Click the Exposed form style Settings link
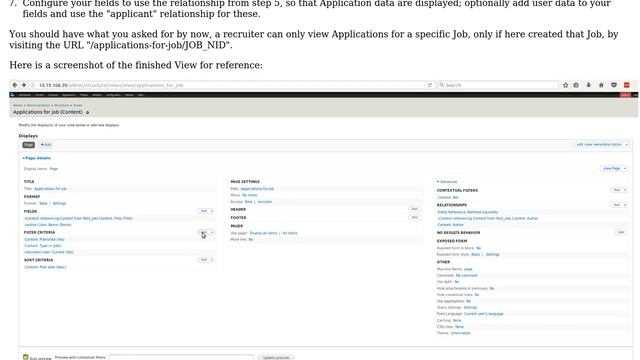The height and width of the screenshot is (360, 640). coord(492,254)
